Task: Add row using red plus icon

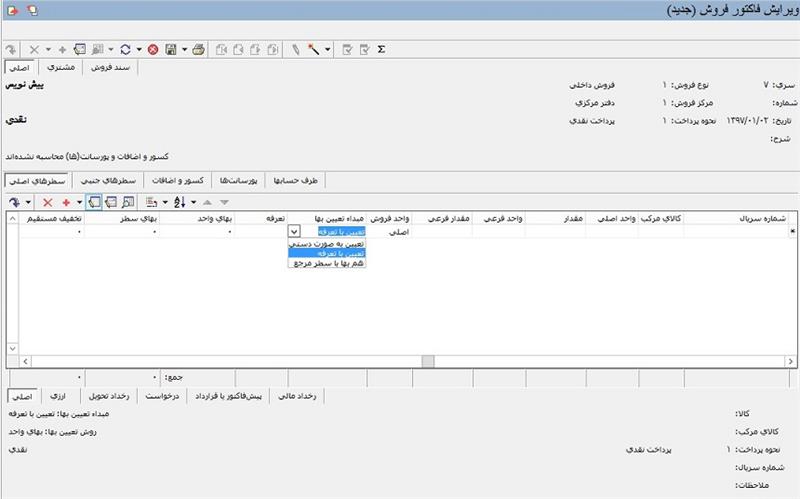Action: pos(66,202)
